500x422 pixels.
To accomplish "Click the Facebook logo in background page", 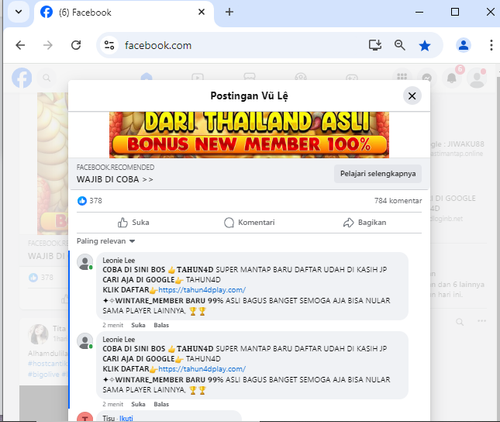I will [22, 78].
